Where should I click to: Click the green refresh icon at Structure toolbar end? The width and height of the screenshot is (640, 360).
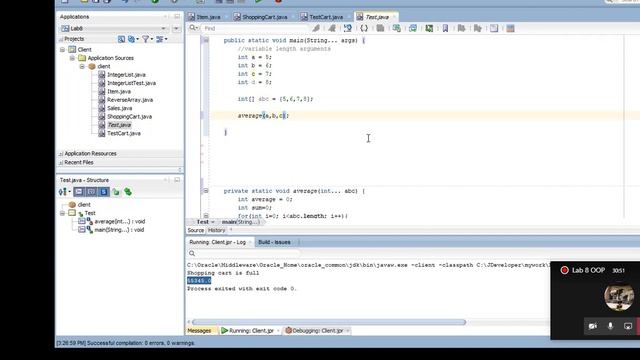tap(128, 192)
